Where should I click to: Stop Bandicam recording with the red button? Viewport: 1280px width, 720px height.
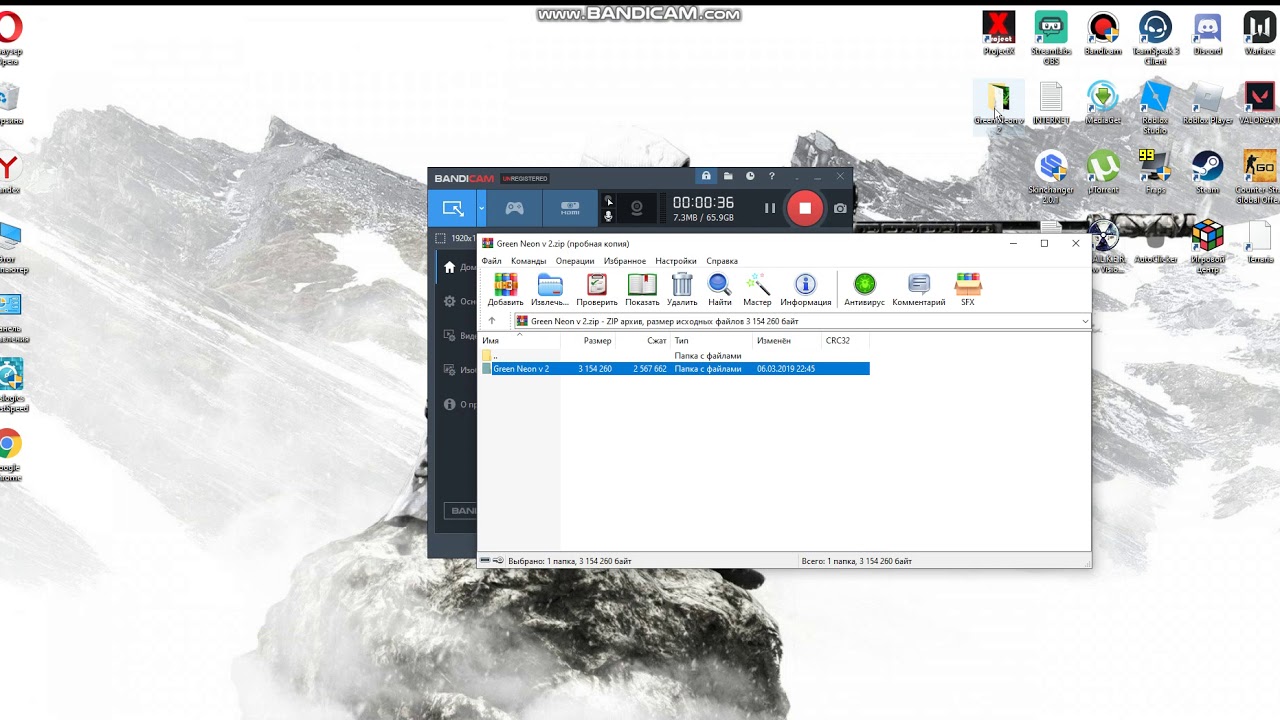click(x=805, y=208)
